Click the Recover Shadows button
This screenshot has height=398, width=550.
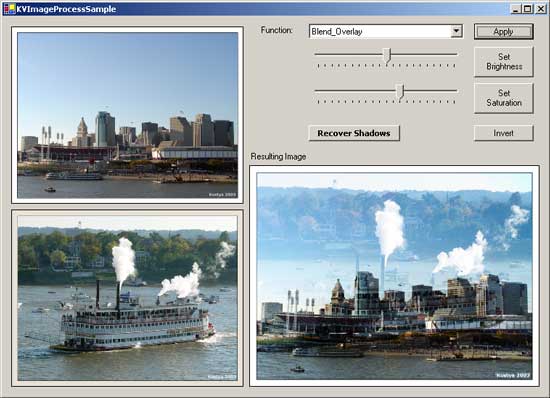(354, 133)
